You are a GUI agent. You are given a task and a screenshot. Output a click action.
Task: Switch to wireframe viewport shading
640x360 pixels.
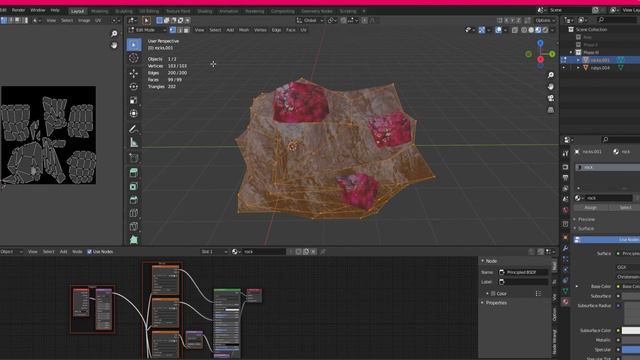click(x=524, y=30)
